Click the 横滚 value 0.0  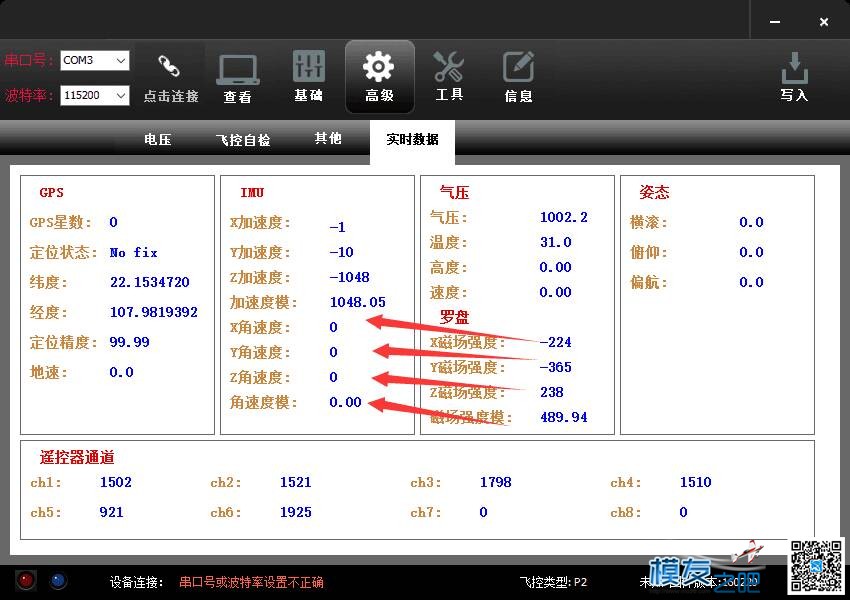pyautogui.click(x=751, y=222)
